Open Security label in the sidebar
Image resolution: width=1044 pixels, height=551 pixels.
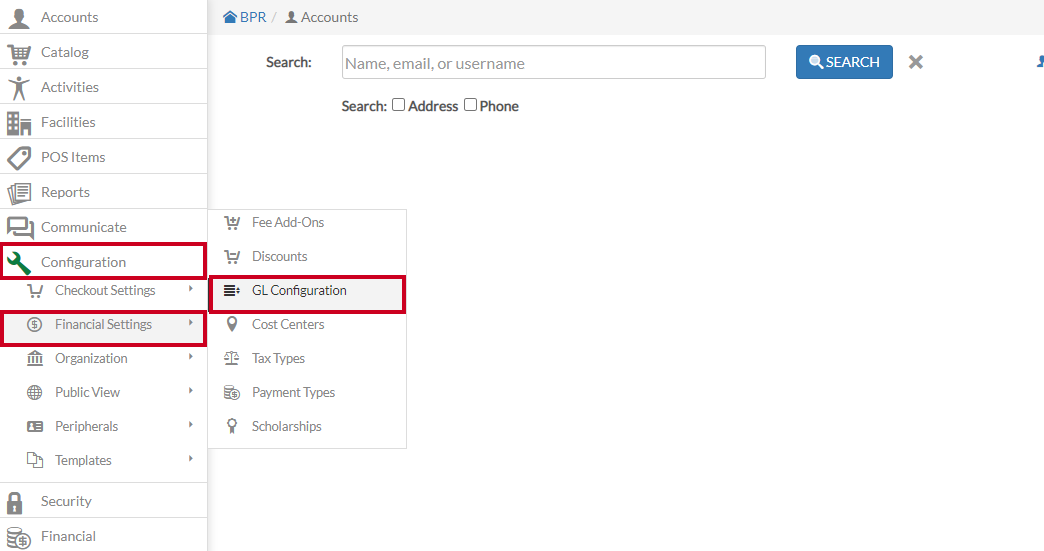point(66,502)
